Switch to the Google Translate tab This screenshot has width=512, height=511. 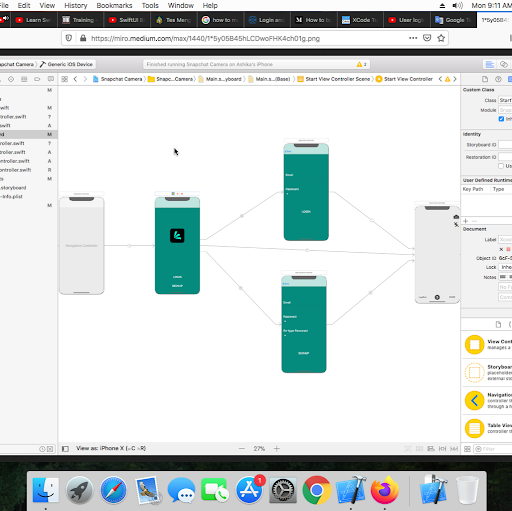click(x=453, y=20)
